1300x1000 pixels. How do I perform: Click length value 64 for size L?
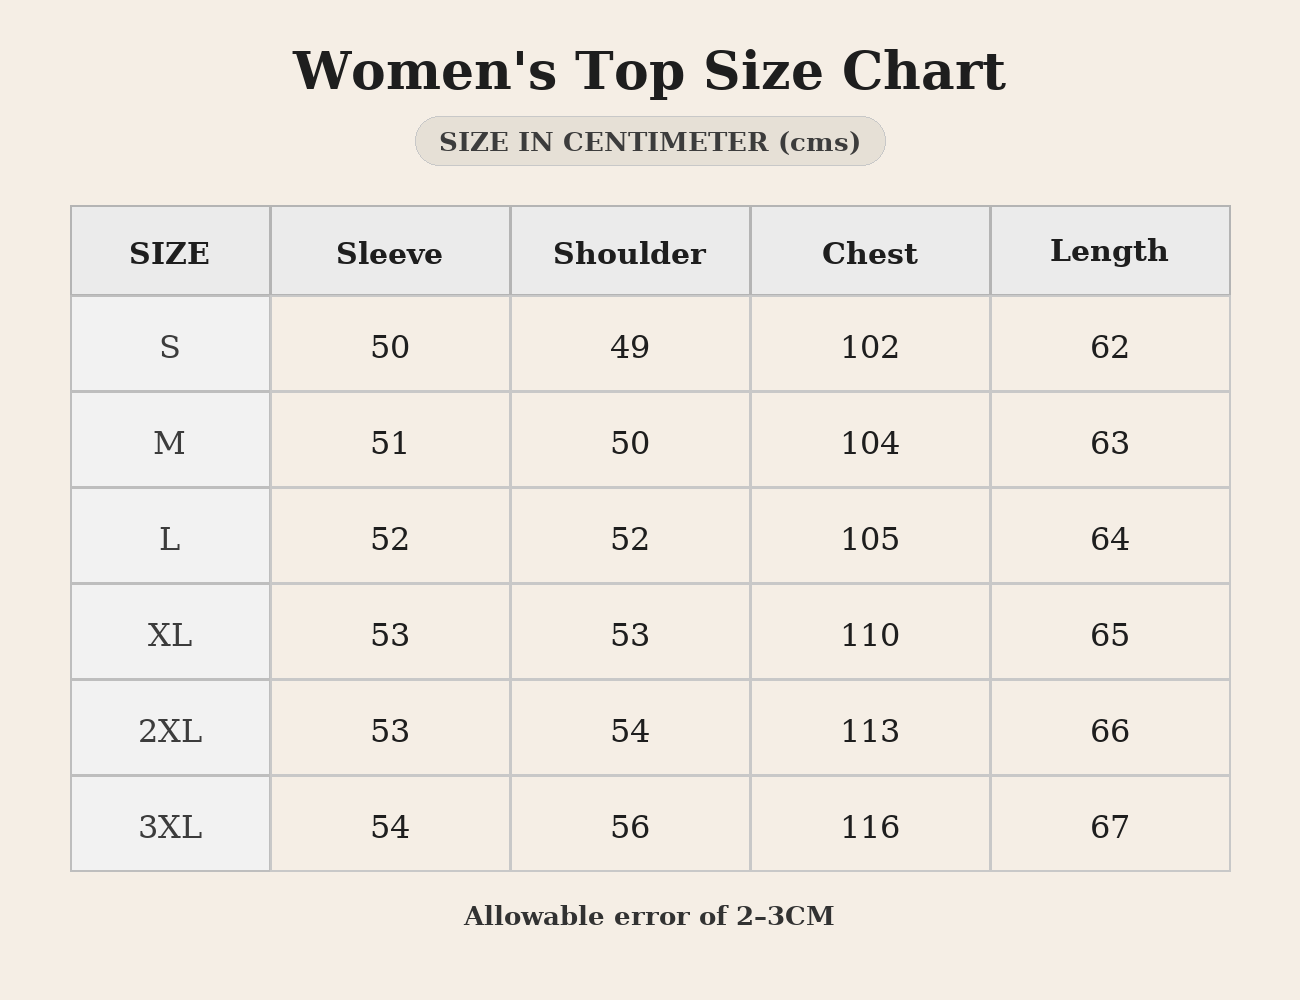coord(1110,539)
